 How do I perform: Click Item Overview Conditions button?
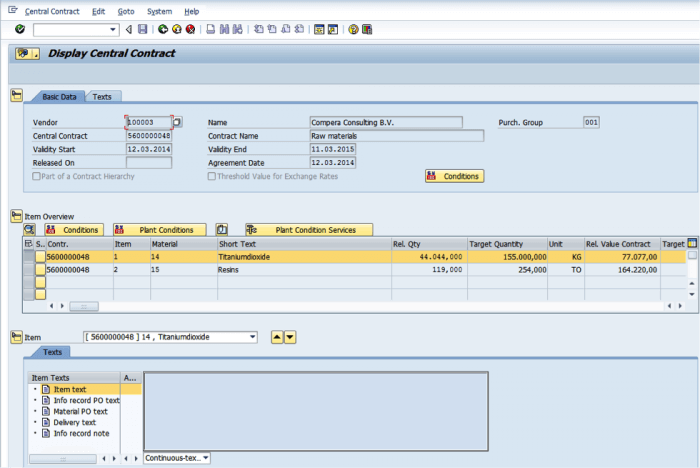click(x=74, y=230)
